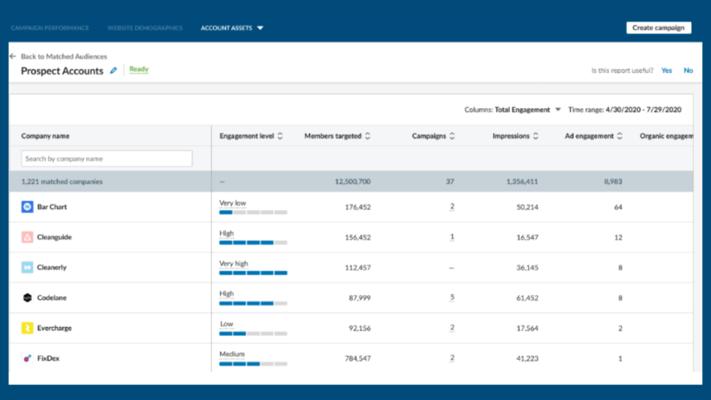Click the FixDex company logo
Viewport: 711px width, 400px height.
tap(27, 358)
